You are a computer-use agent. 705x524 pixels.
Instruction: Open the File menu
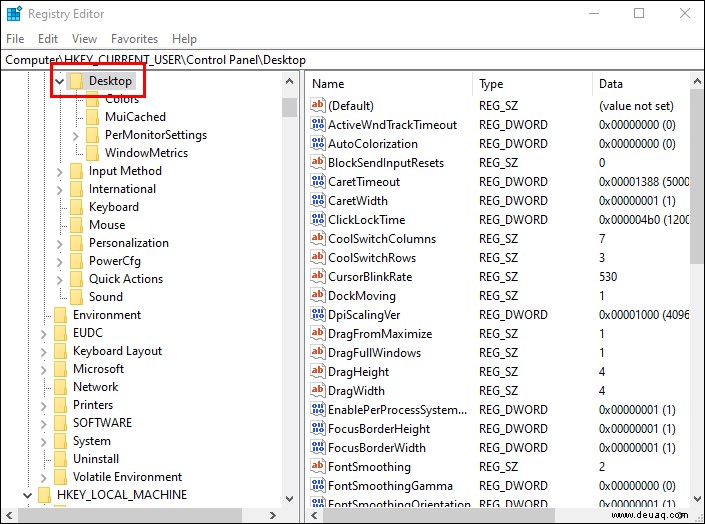click(x=15, y=39)
